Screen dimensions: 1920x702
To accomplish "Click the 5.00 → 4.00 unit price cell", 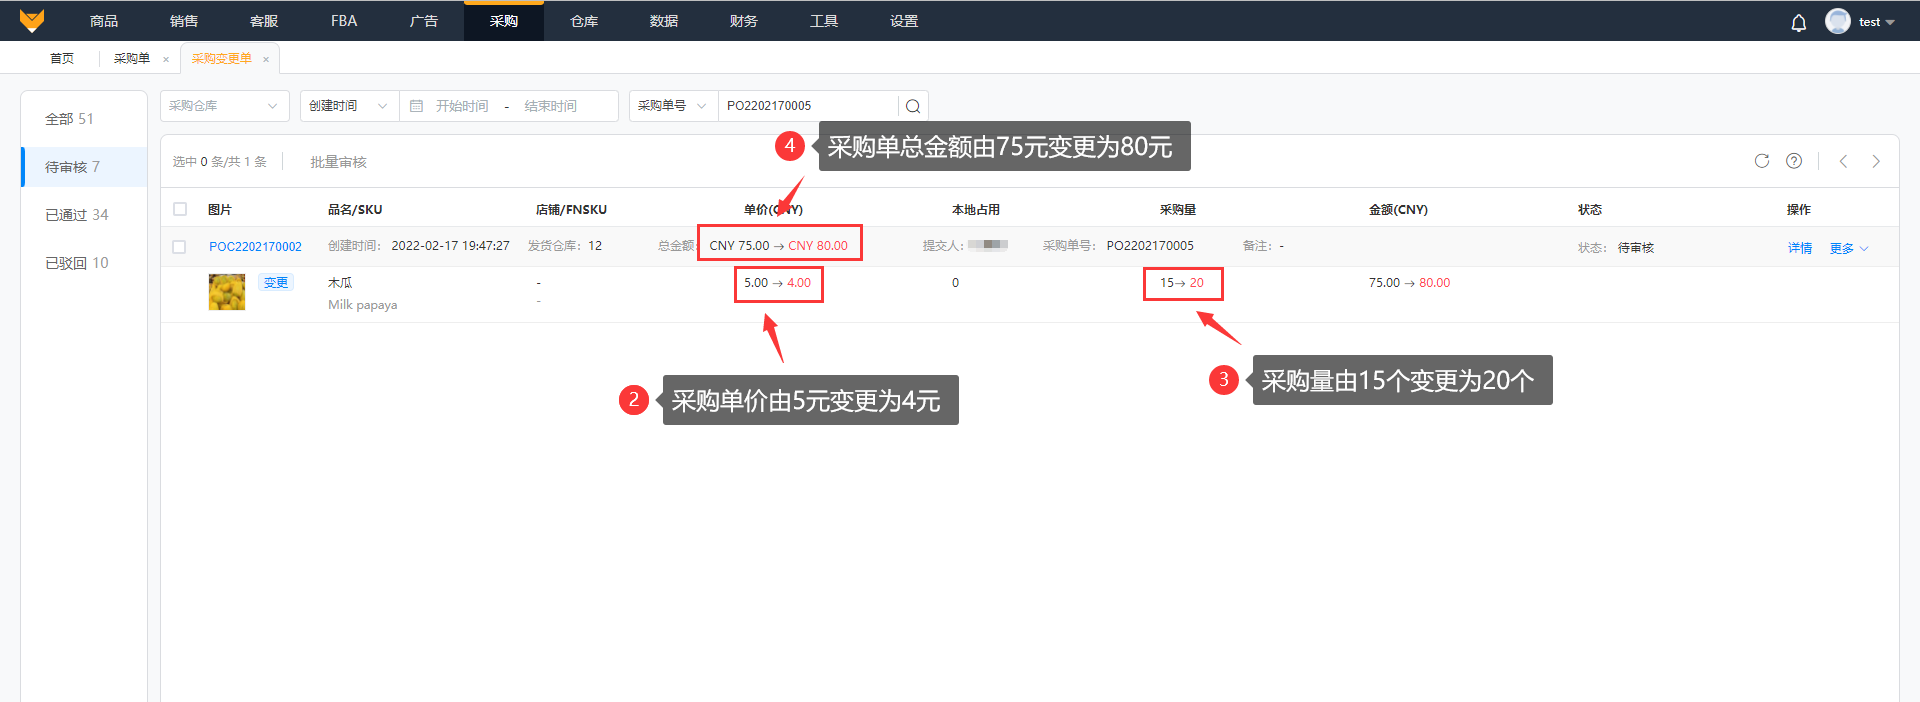I will coord(777,283).
